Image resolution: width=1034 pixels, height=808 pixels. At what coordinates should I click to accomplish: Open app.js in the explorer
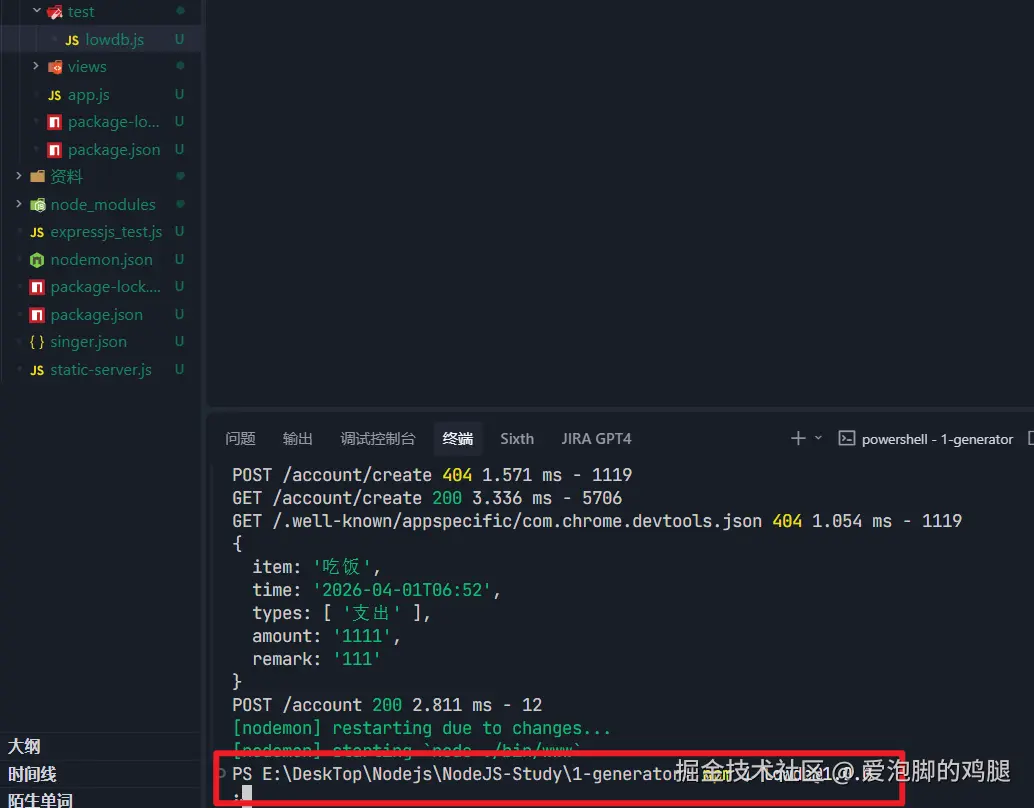tap(88, 95)
